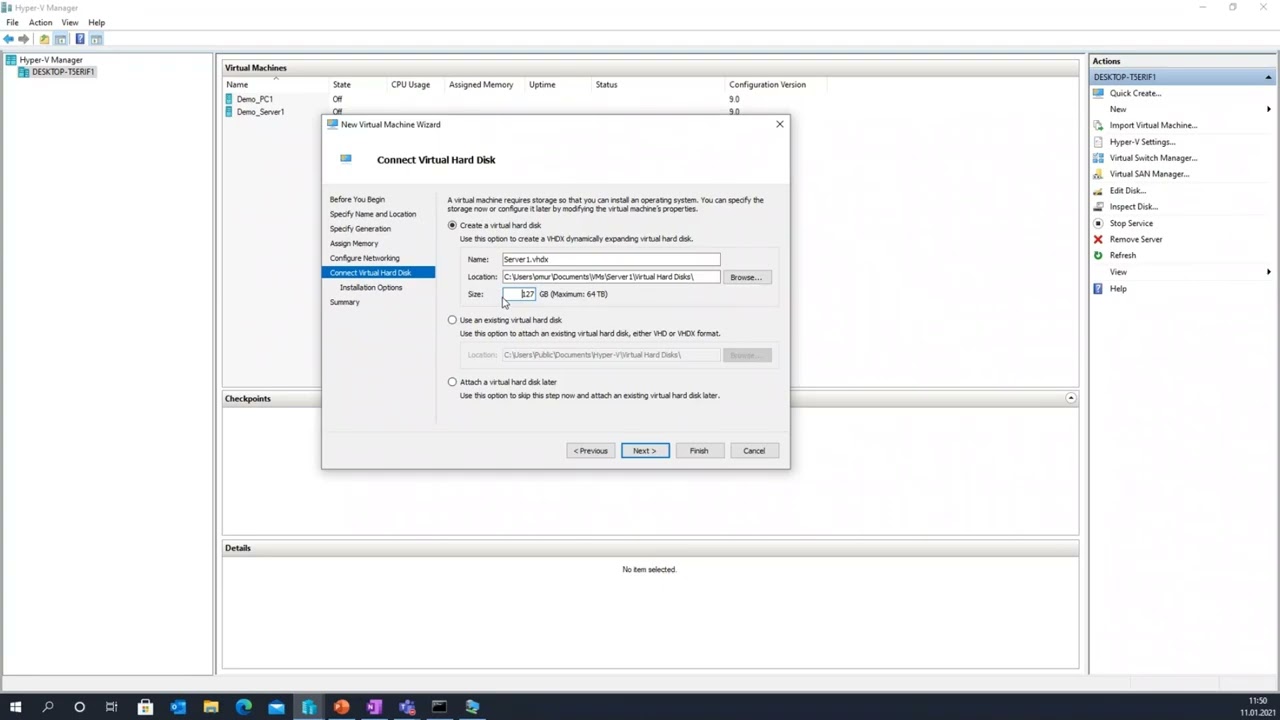Click the Finish button
Image resolution: width=1280 pixels, height=720 pixels.
pos(699,451)
